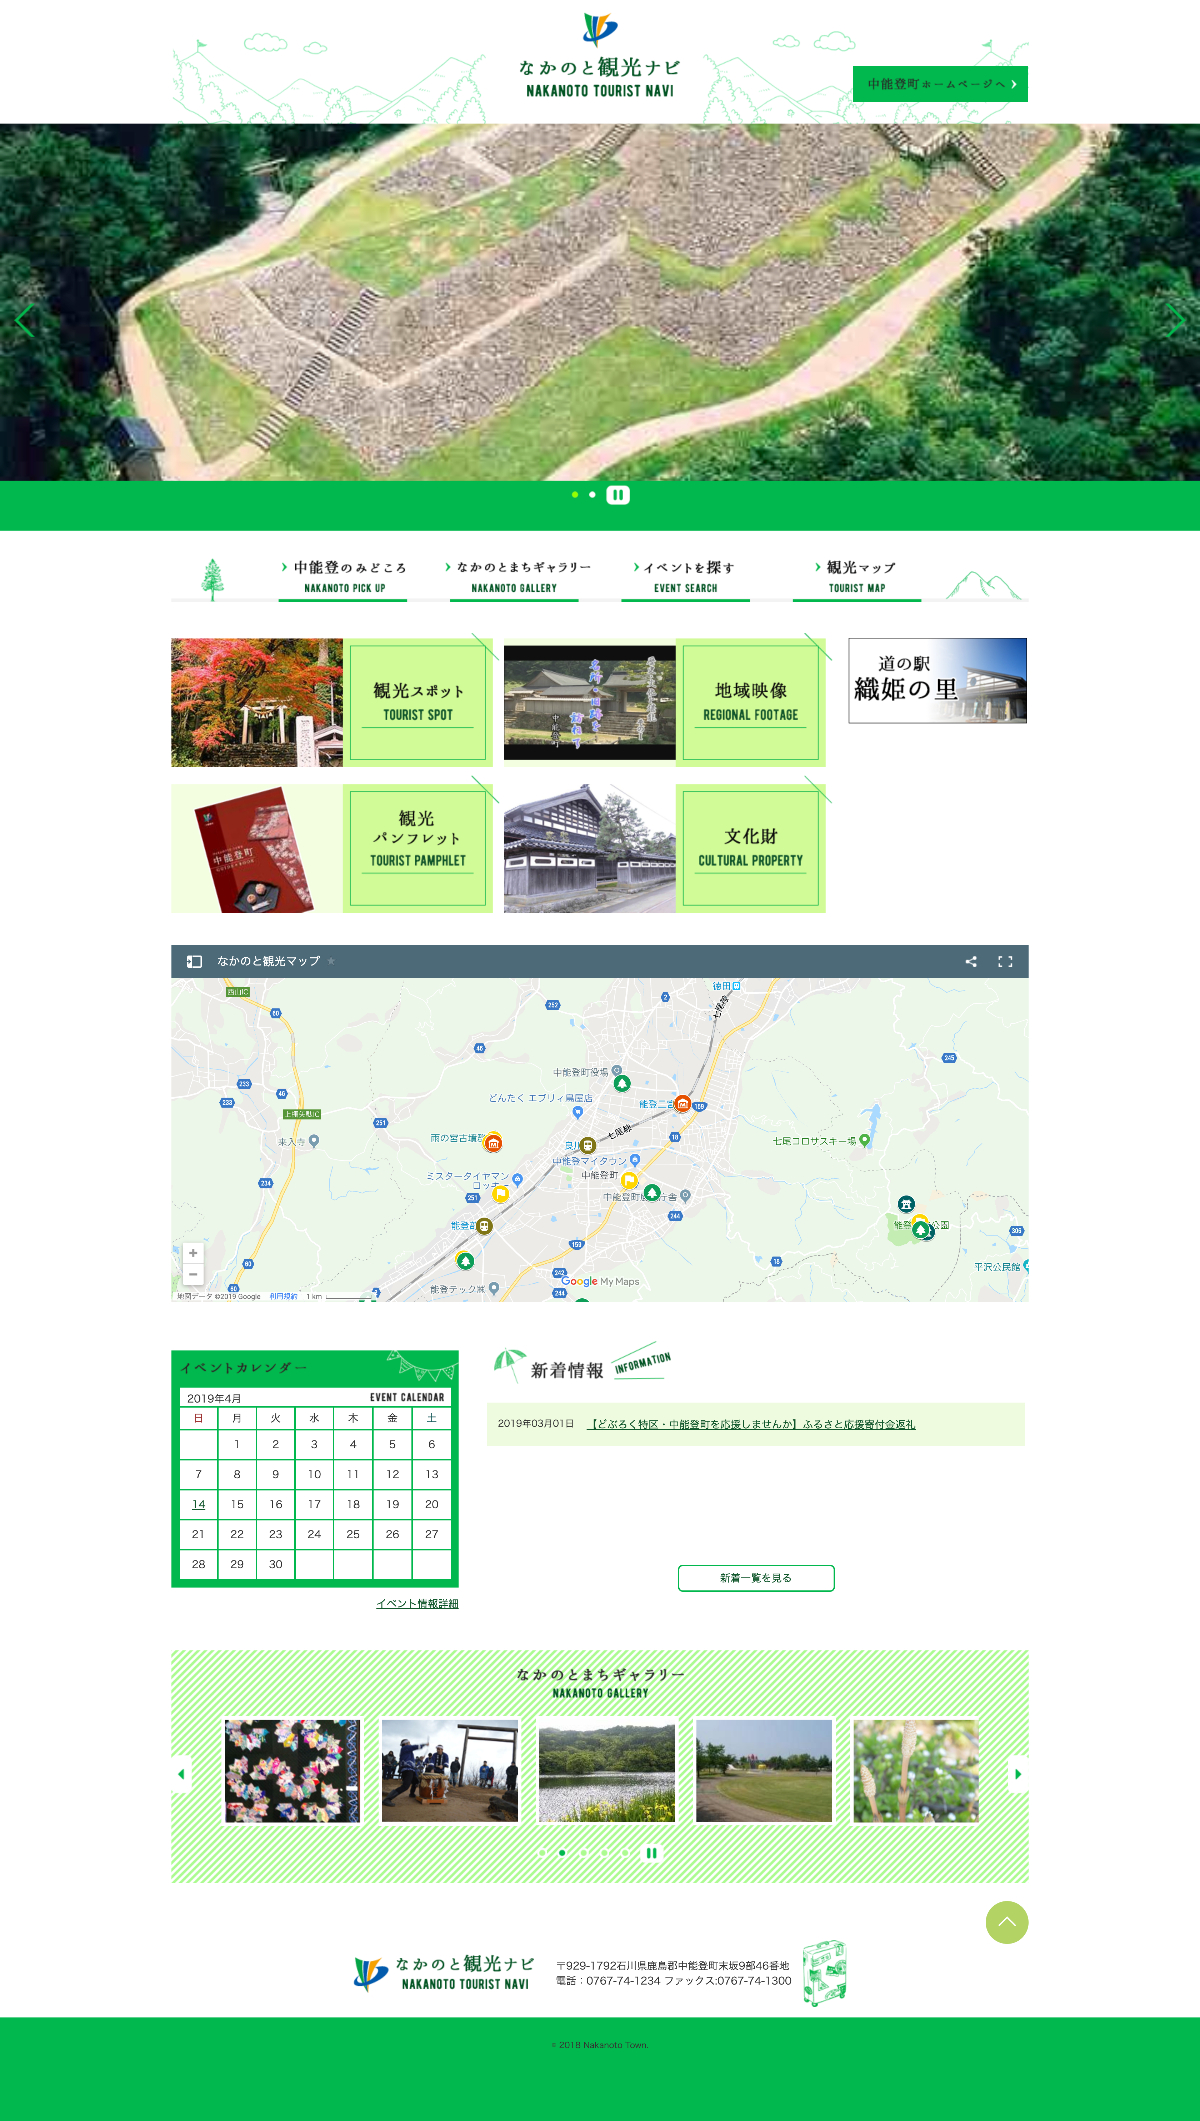Advance gallery carousel with right arrow

(1018, 1774)
